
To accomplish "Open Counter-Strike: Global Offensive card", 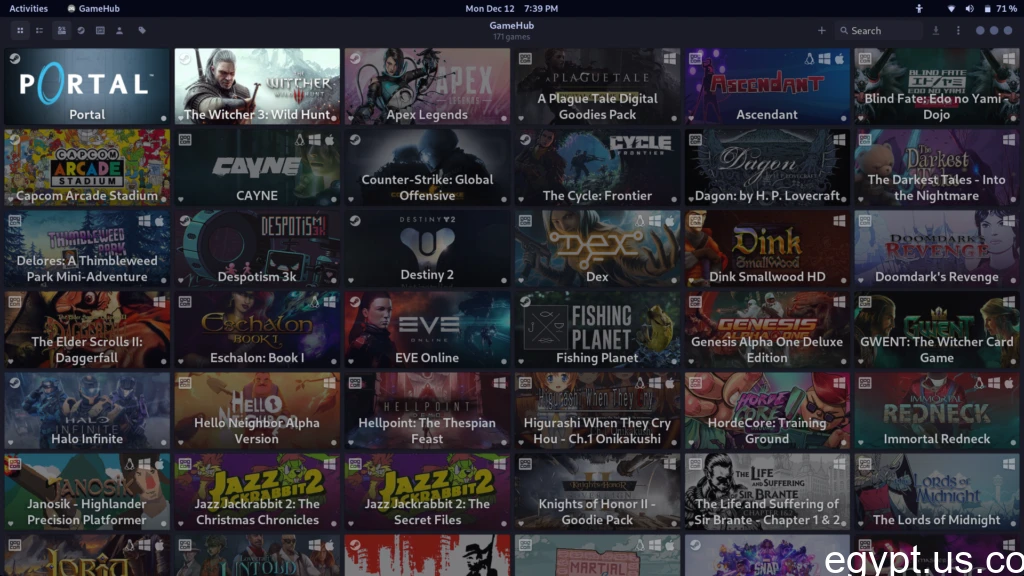I will click(427, 167).
